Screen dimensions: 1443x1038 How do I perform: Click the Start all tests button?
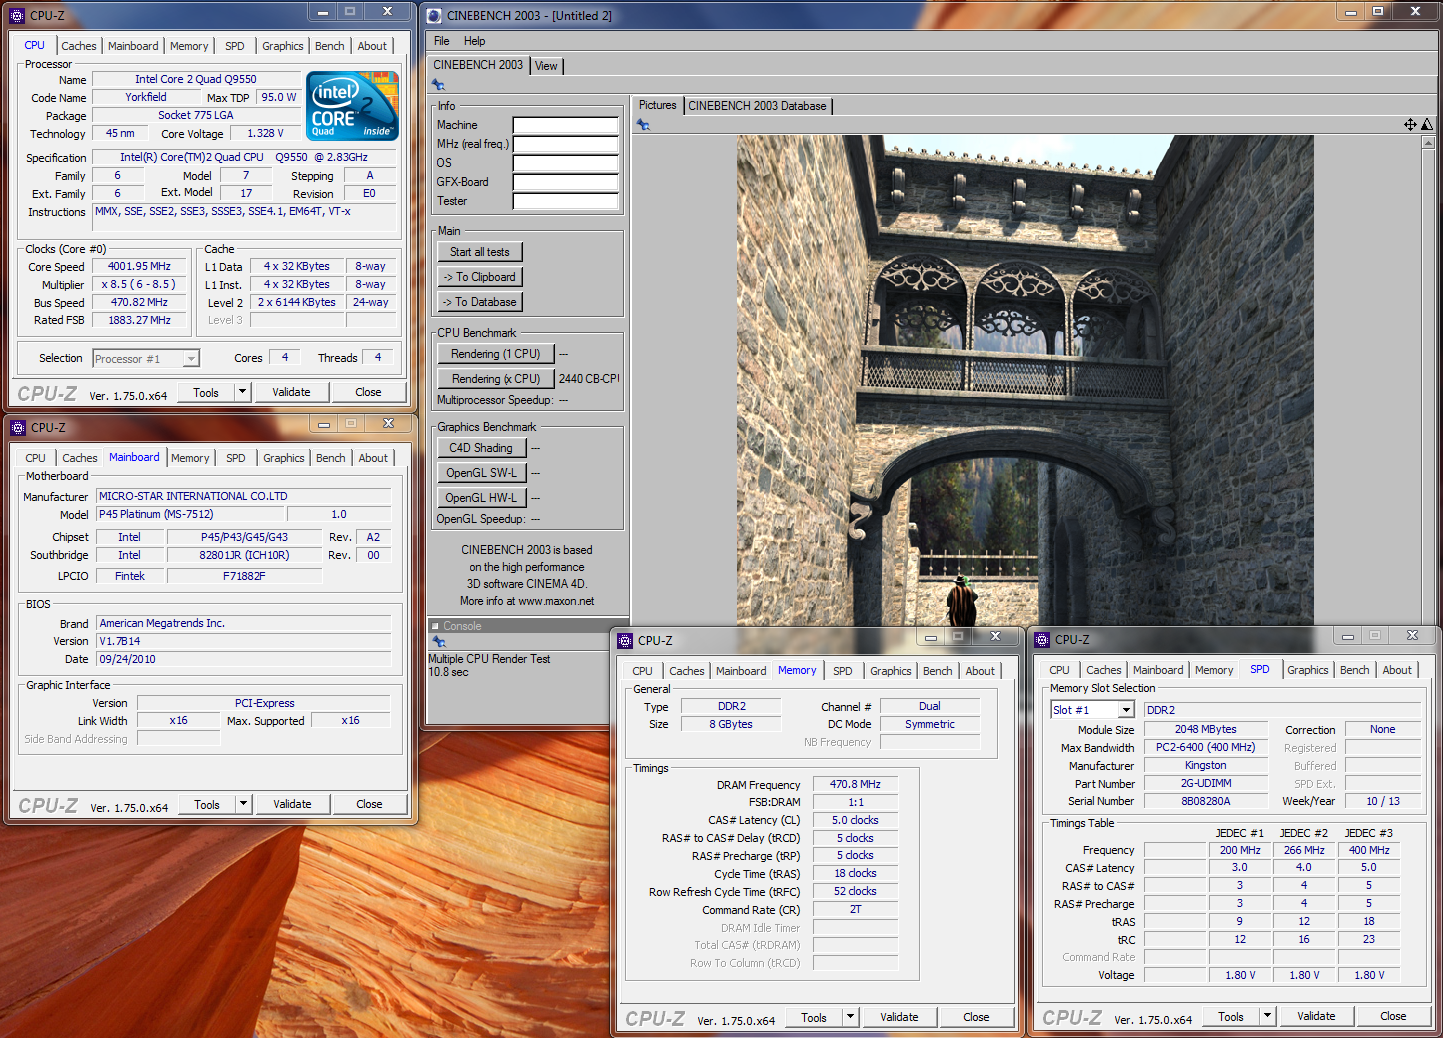tap(479, 252)
